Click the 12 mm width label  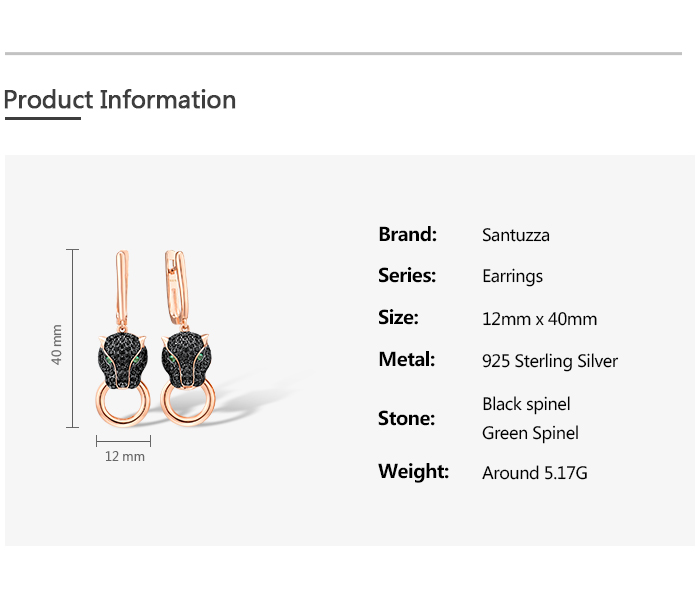click(x=124, y=457)
